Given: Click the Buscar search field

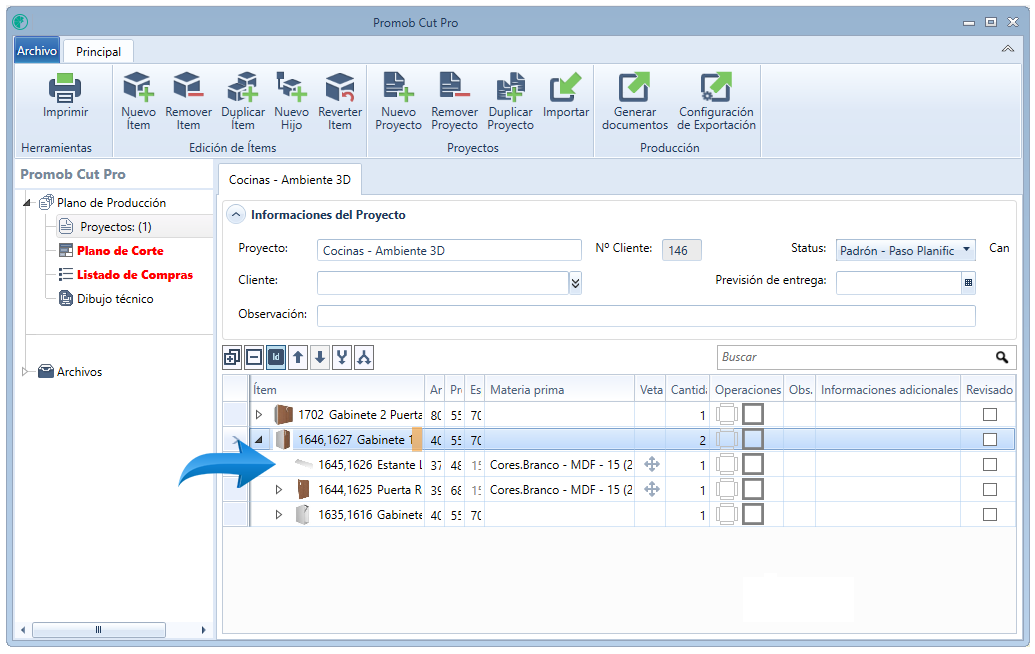Looking at the screenshot, I should 855,357.
